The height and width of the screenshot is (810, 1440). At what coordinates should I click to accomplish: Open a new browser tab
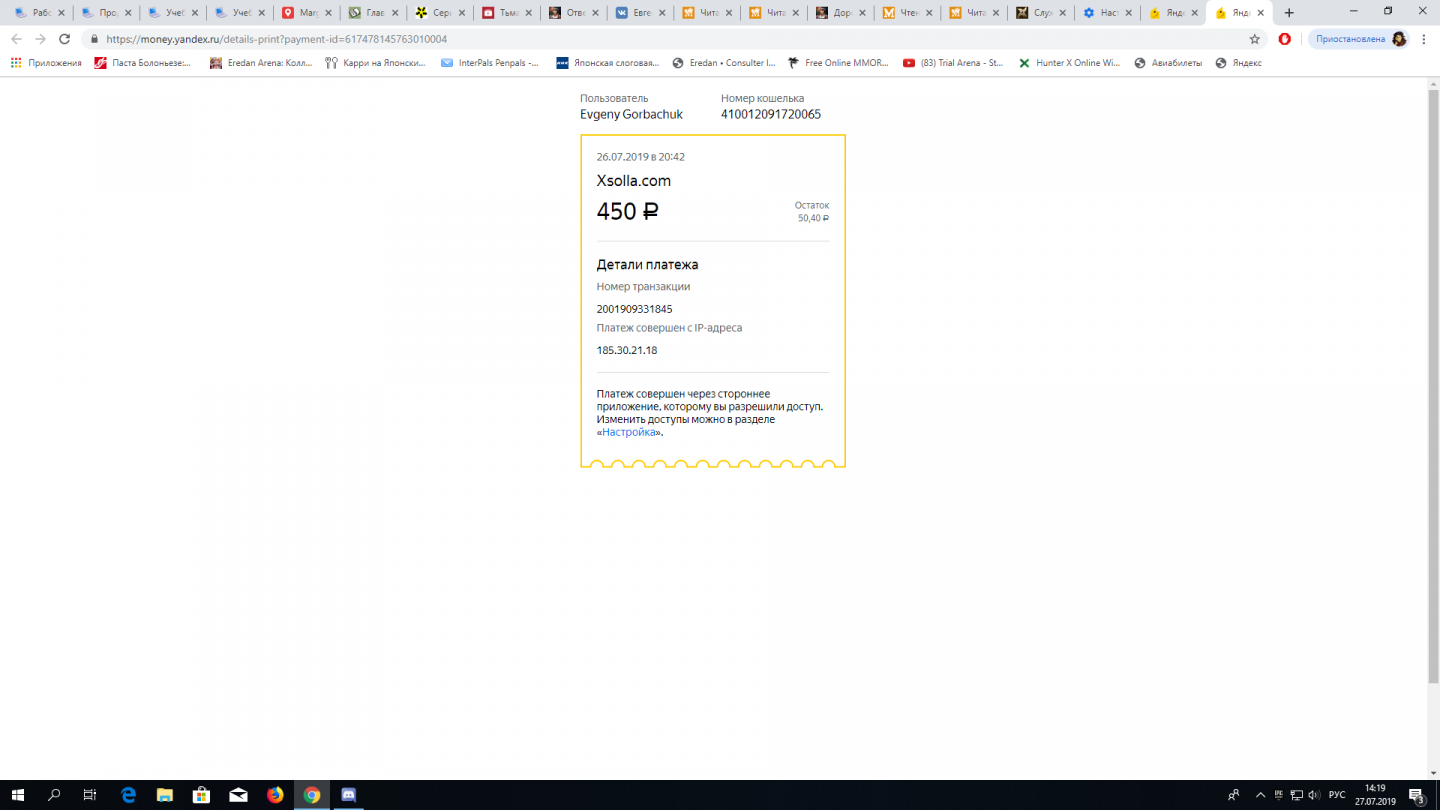[x=1289, y=13]
